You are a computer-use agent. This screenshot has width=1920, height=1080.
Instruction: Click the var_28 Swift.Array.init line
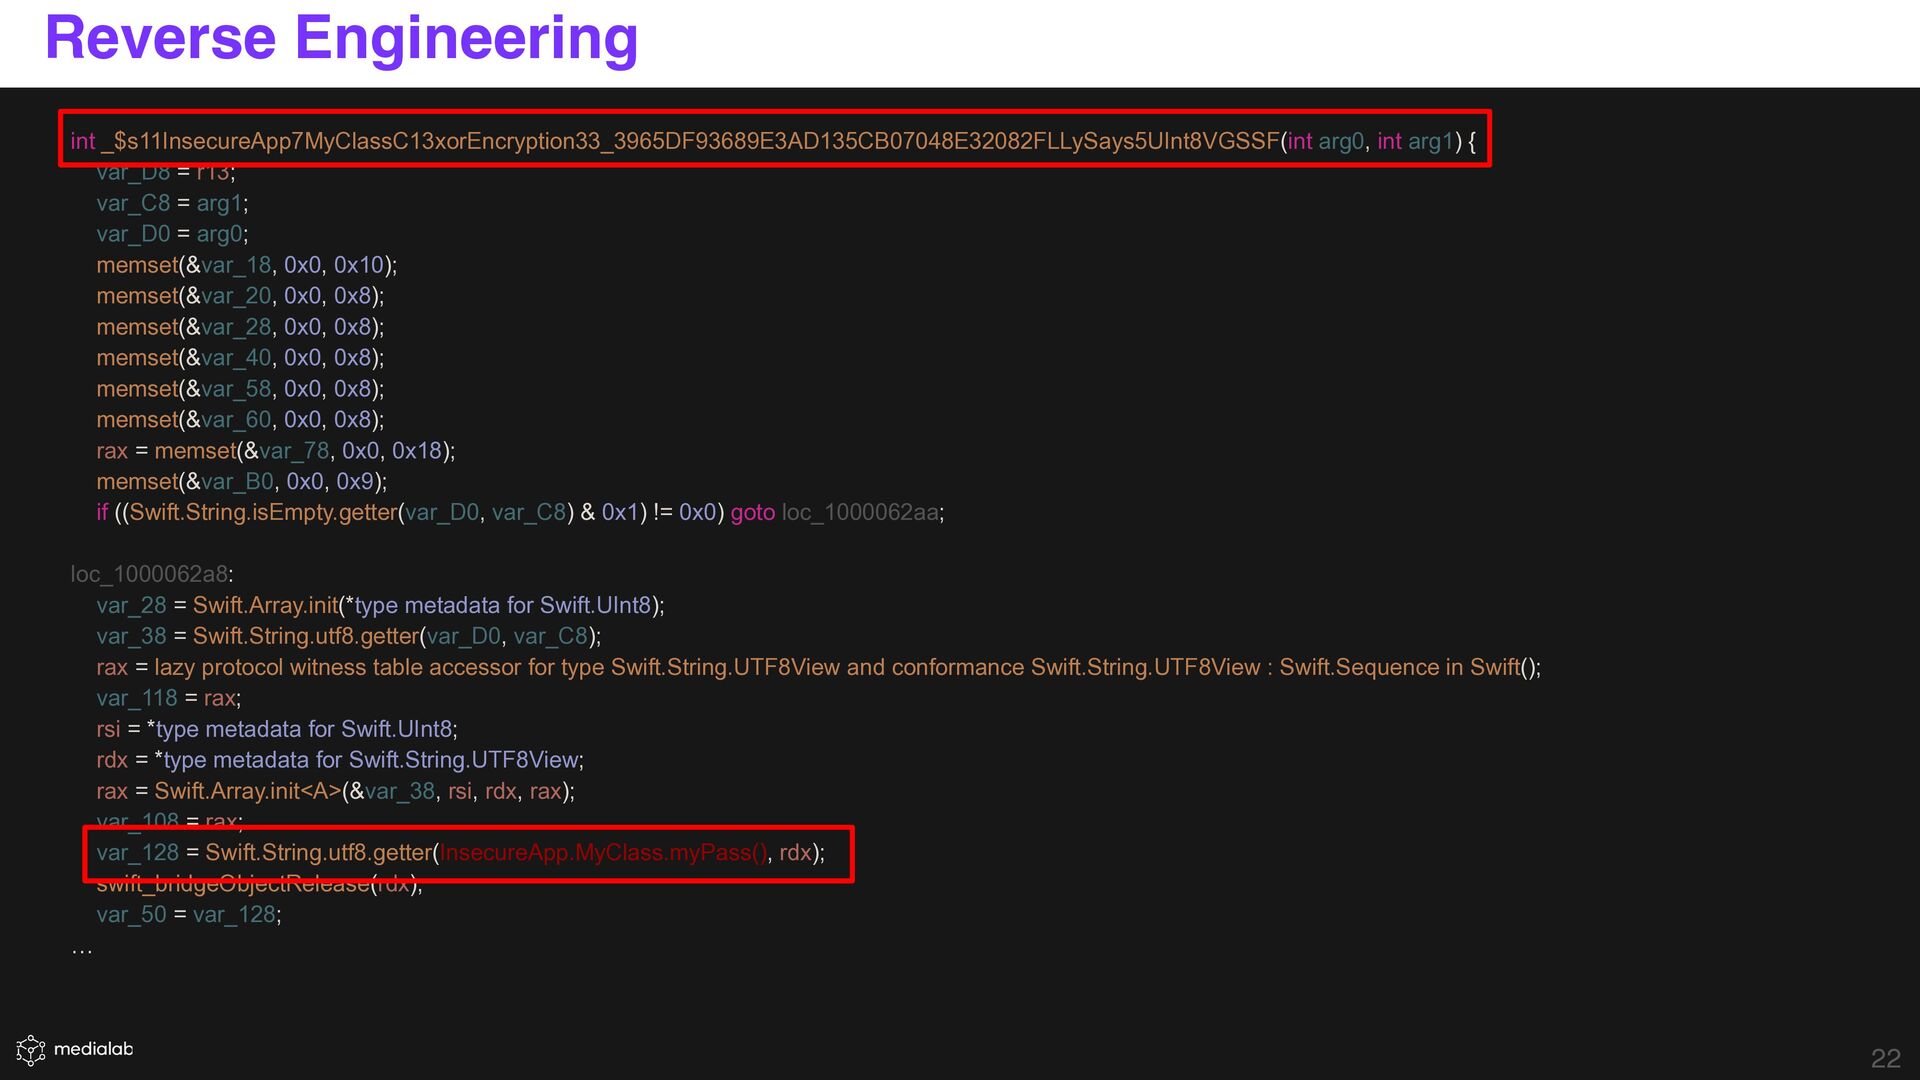380,605
